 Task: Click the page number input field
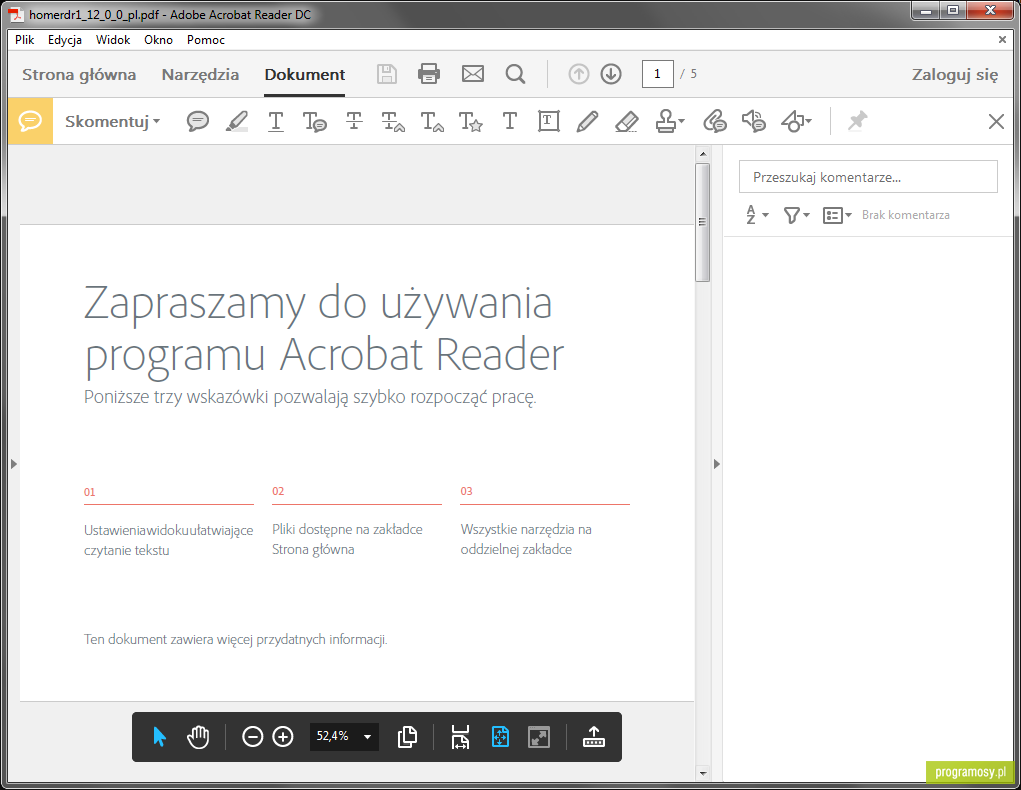point(657,74)
